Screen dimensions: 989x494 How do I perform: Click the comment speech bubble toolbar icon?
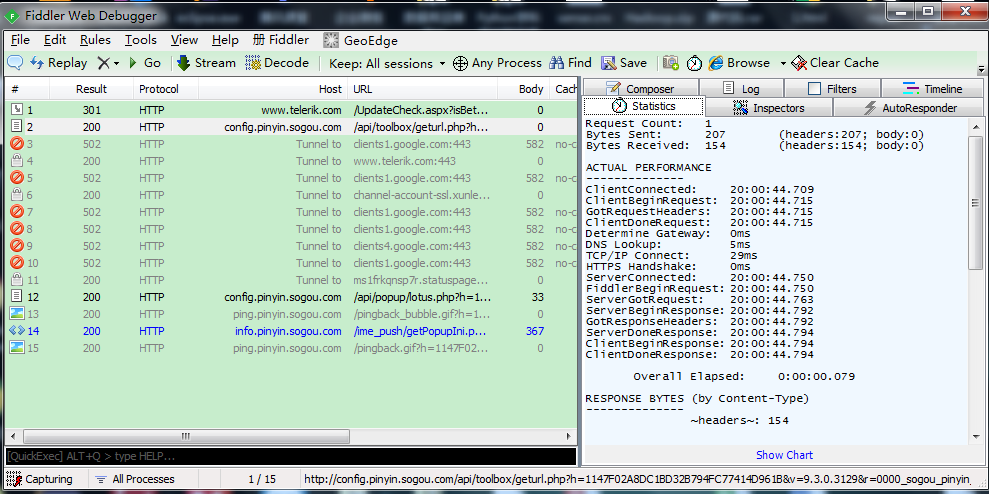point(15,62)
